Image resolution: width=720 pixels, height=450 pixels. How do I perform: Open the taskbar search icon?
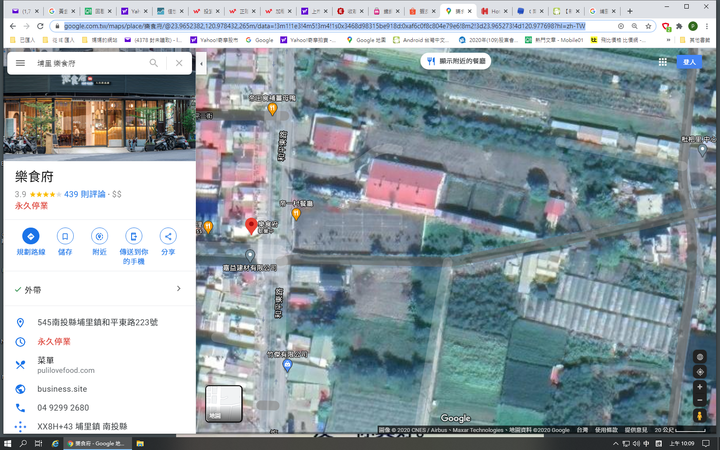[23, 443]
